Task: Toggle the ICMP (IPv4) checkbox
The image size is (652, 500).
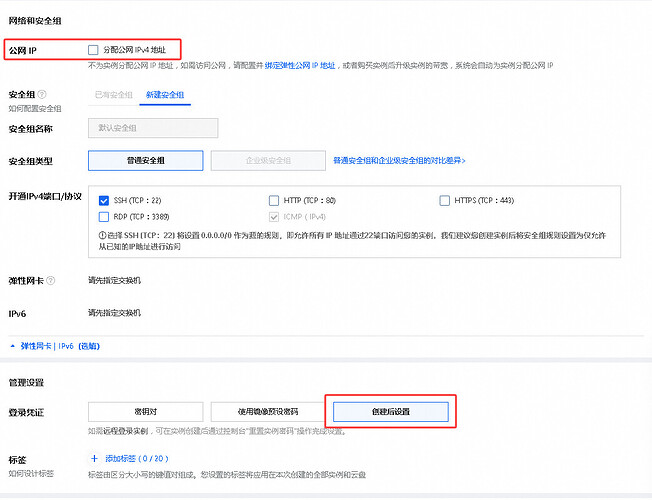Action: click(274, 217)
